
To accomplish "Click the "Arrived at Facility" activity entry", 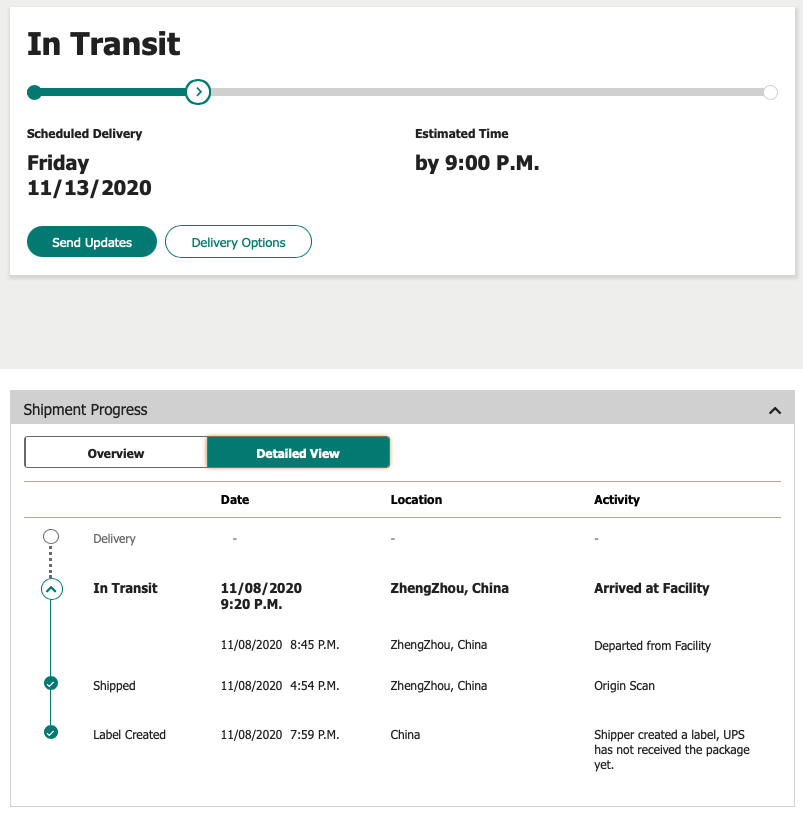I will pos(651,588).
